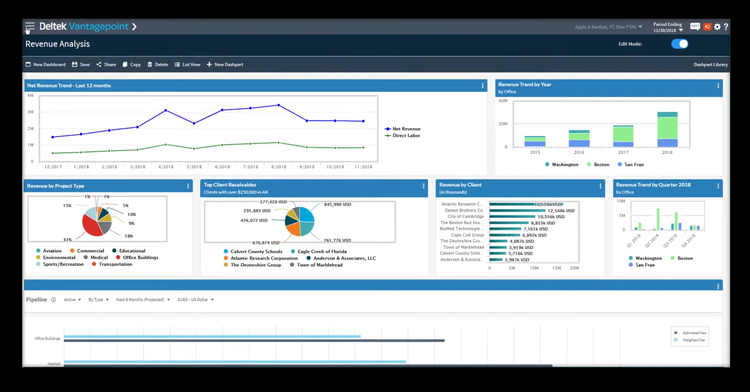Click Estimated Fee in Pipeline legend
750x392 pixels.
pos(690,333)
